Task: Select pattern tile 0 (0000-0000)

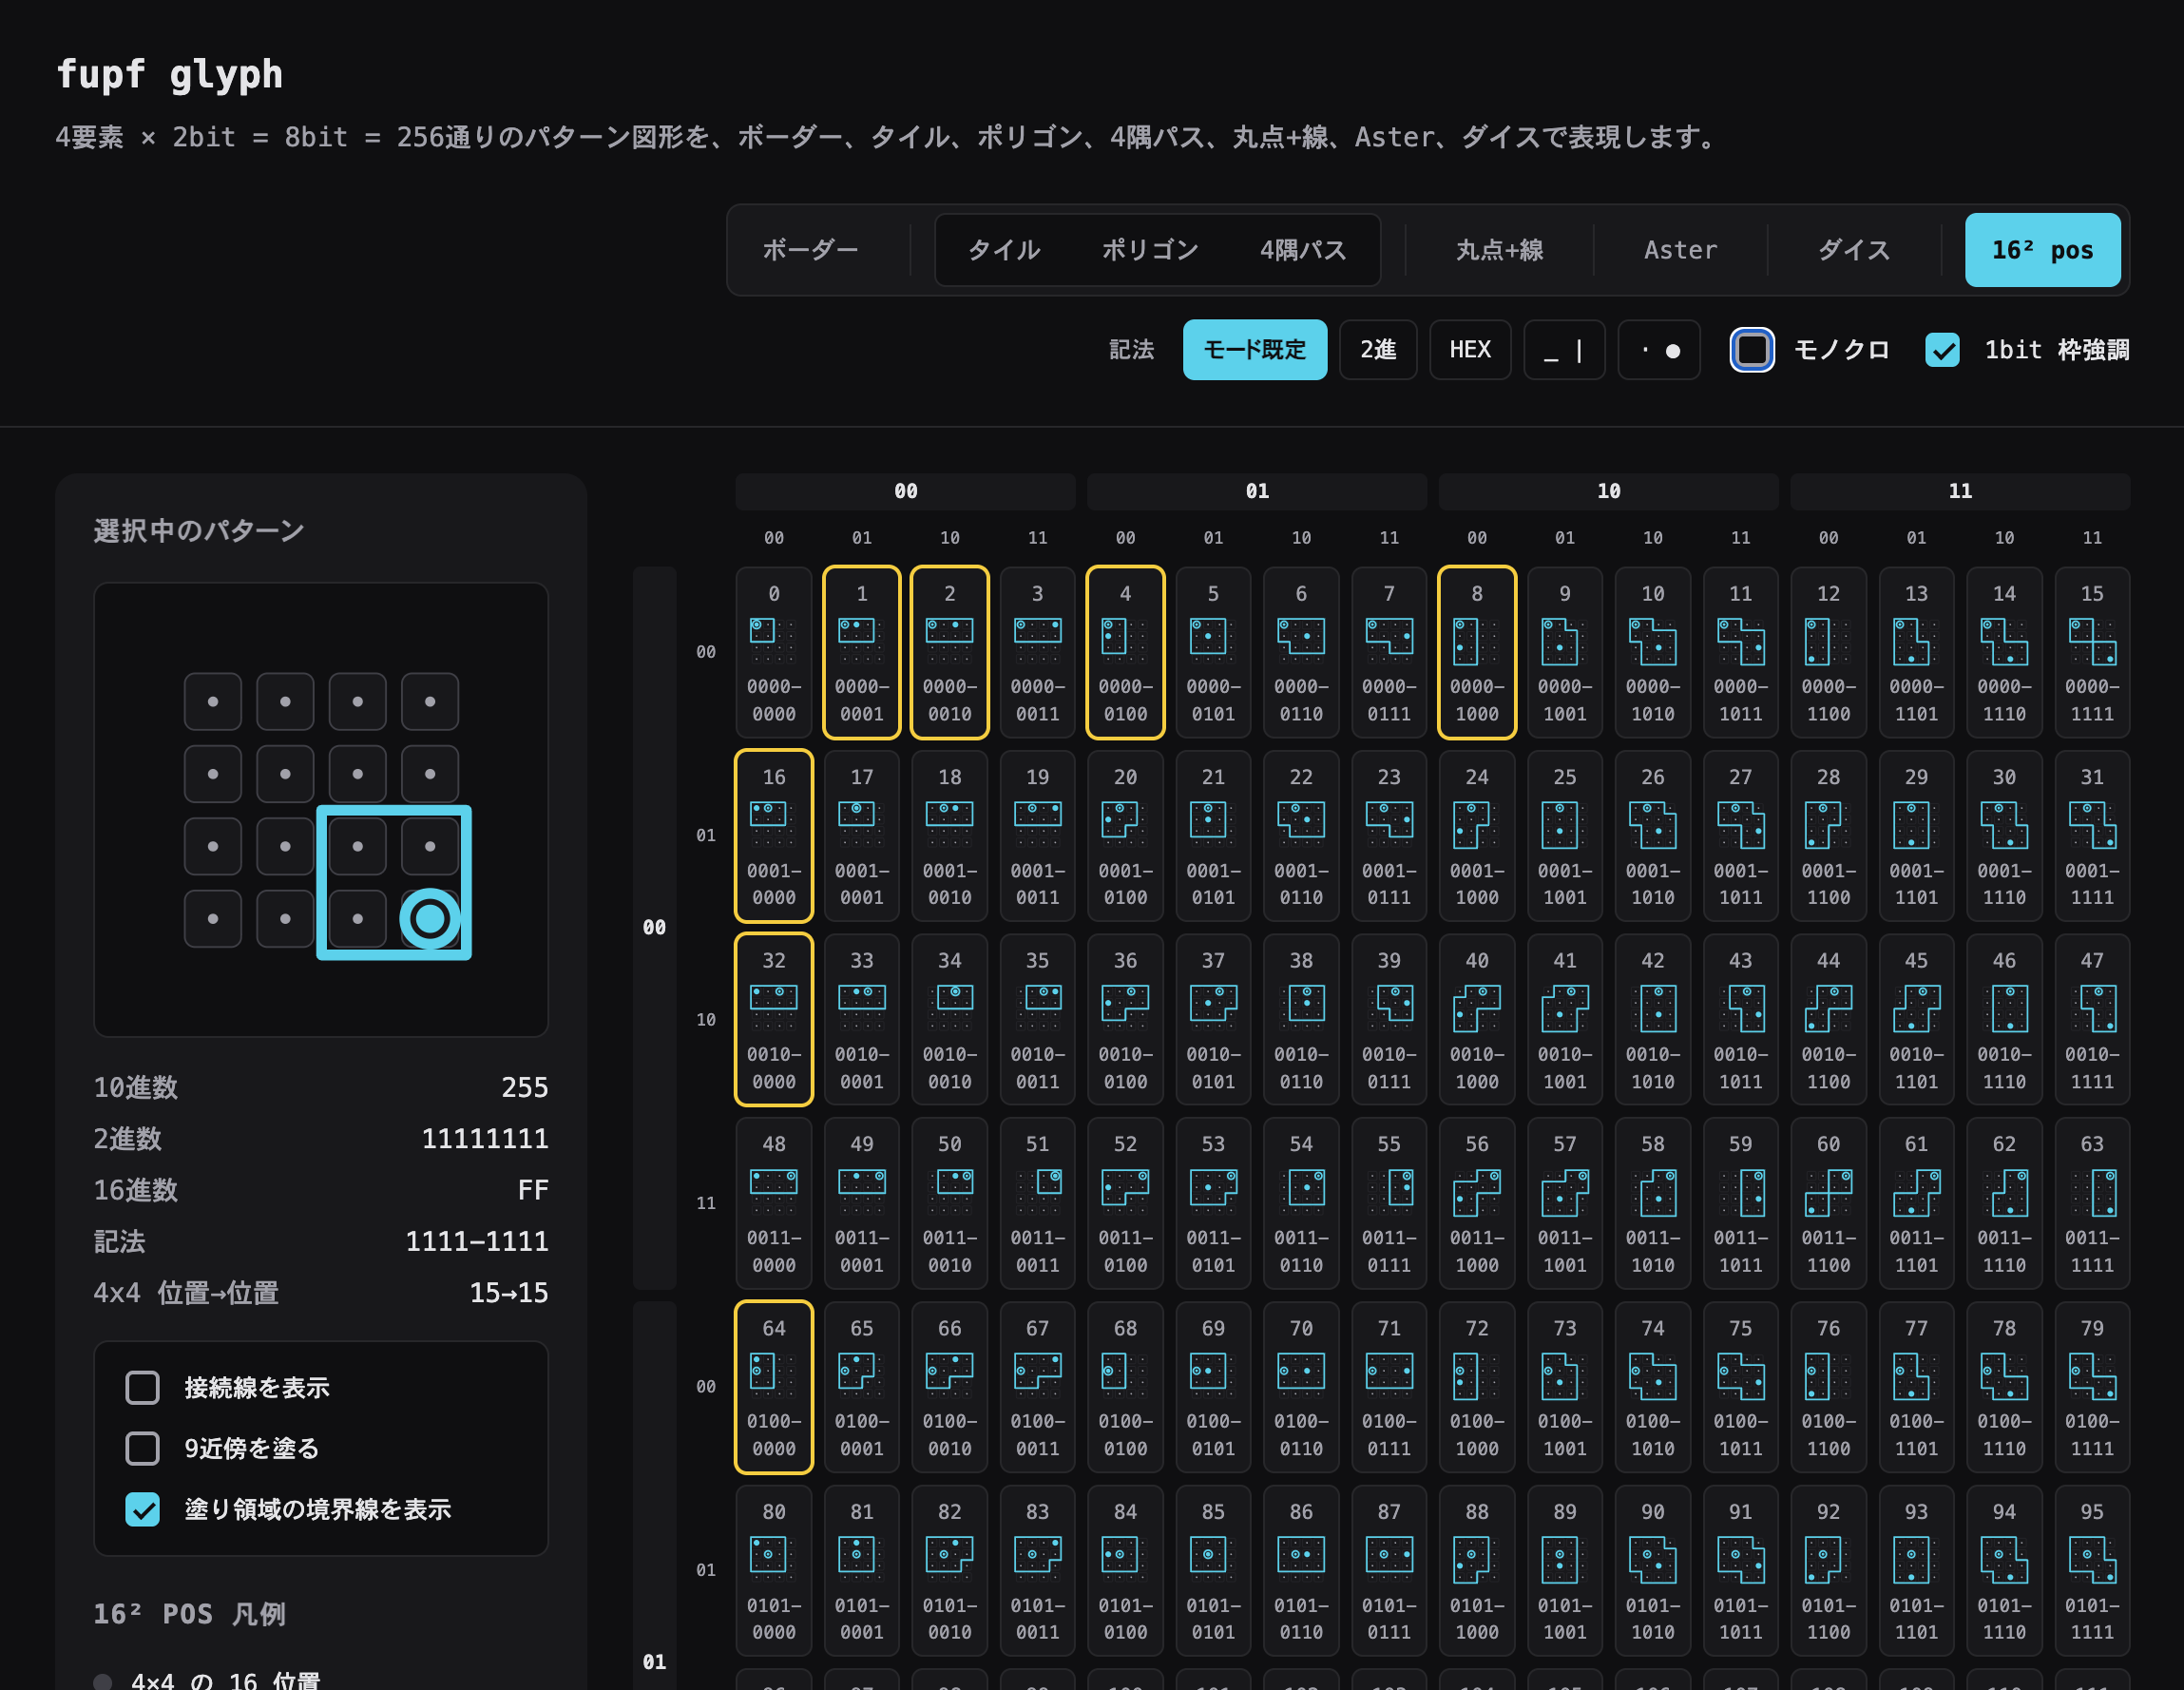Action: click(773, 652)
